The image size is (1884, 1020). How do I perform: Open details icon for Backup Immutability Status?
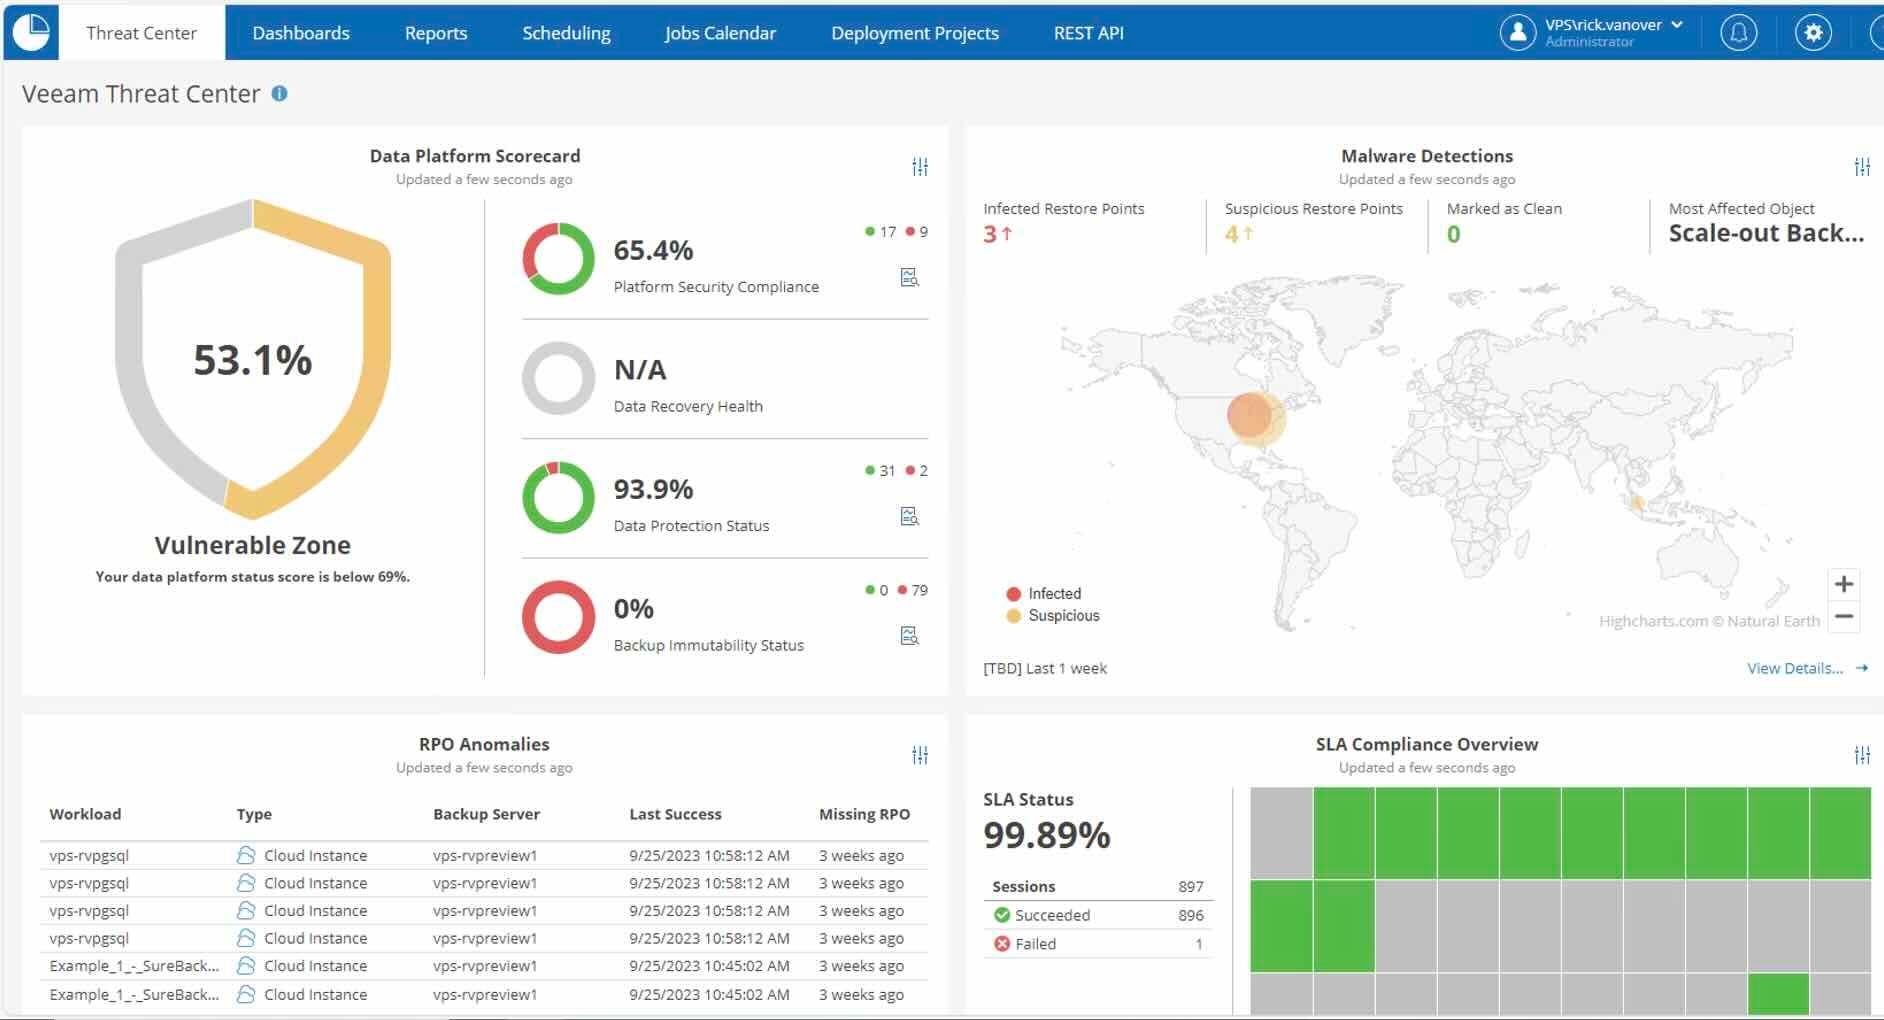pyautogui.click(x=909, y=635)
